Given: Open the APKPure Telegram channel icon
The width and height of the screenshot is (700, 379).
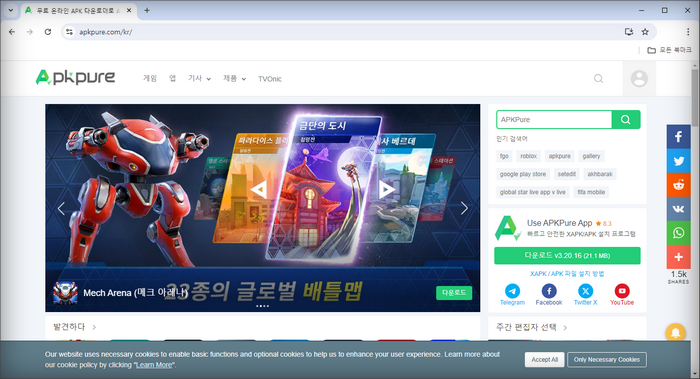Looking at the screenshot, I should (x=512, y=291).
